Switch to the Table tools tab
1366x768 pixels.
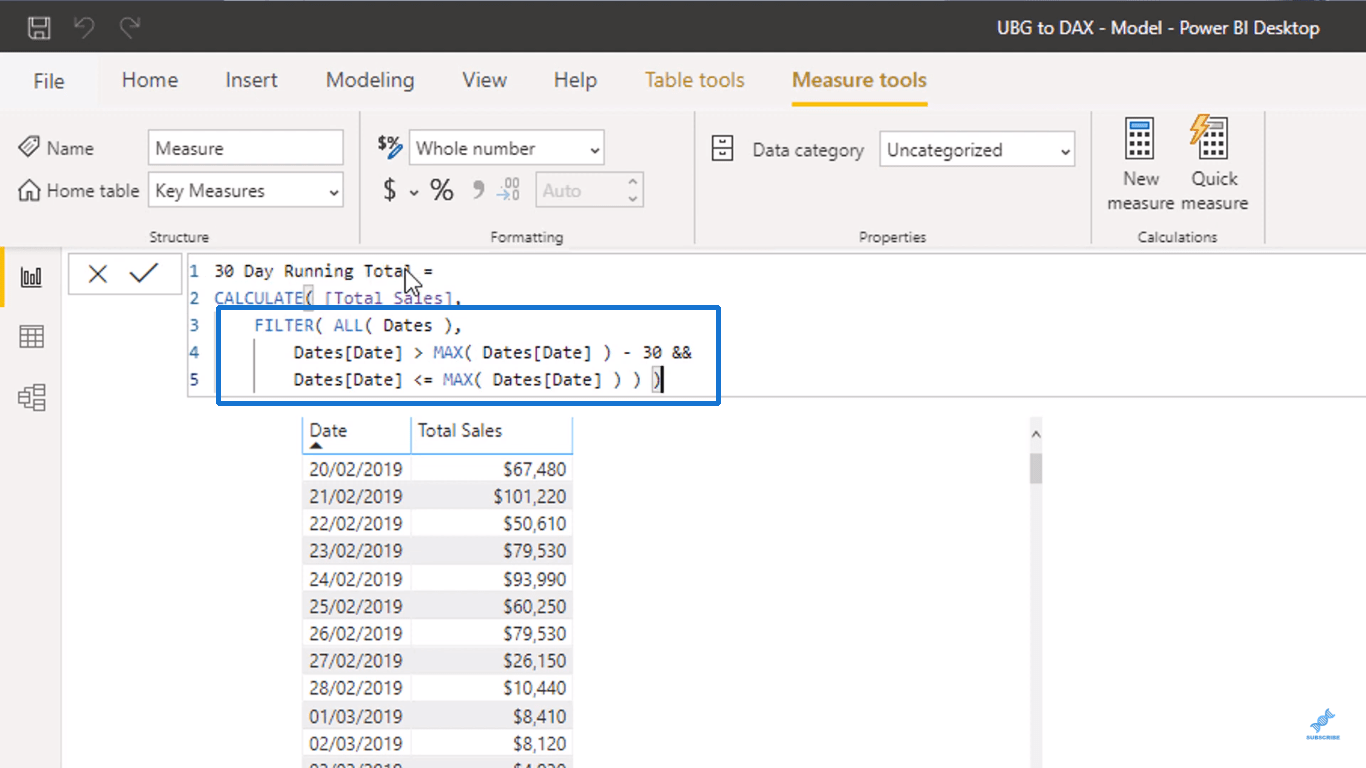pyautogui.click(x=695, y=80)
